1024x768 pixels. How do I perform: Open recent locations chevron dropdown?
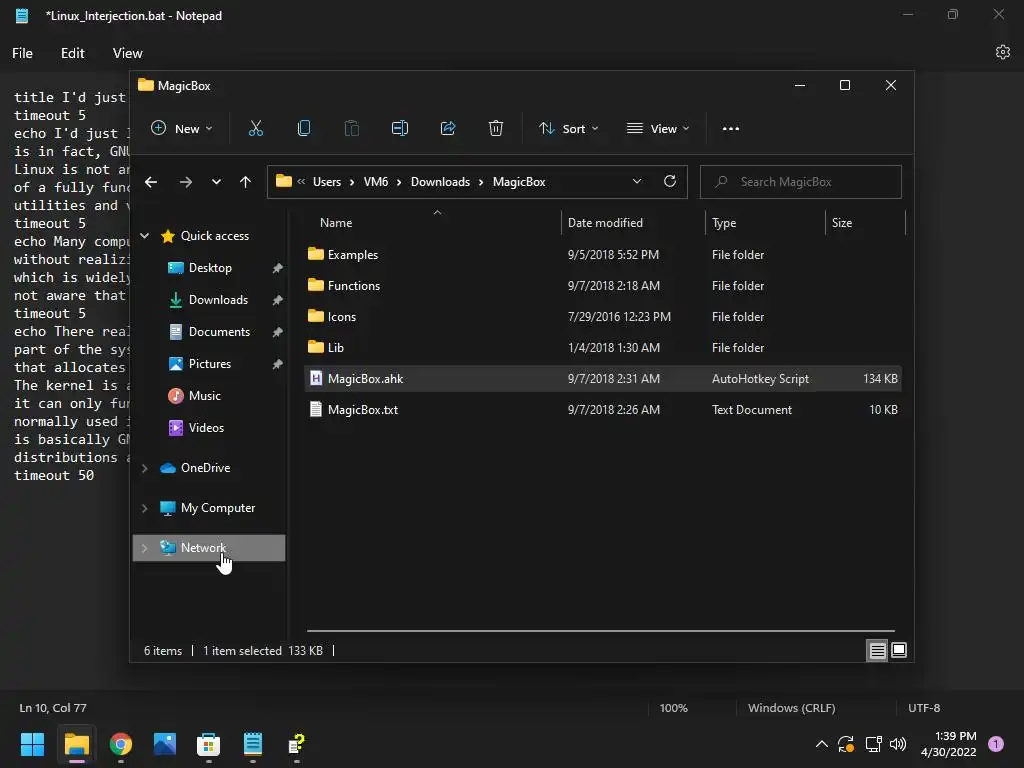tap(216, 182)
